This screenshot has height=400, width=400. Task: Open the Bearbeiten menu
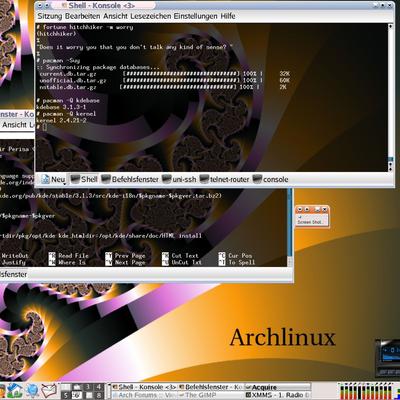click(83, 16)
